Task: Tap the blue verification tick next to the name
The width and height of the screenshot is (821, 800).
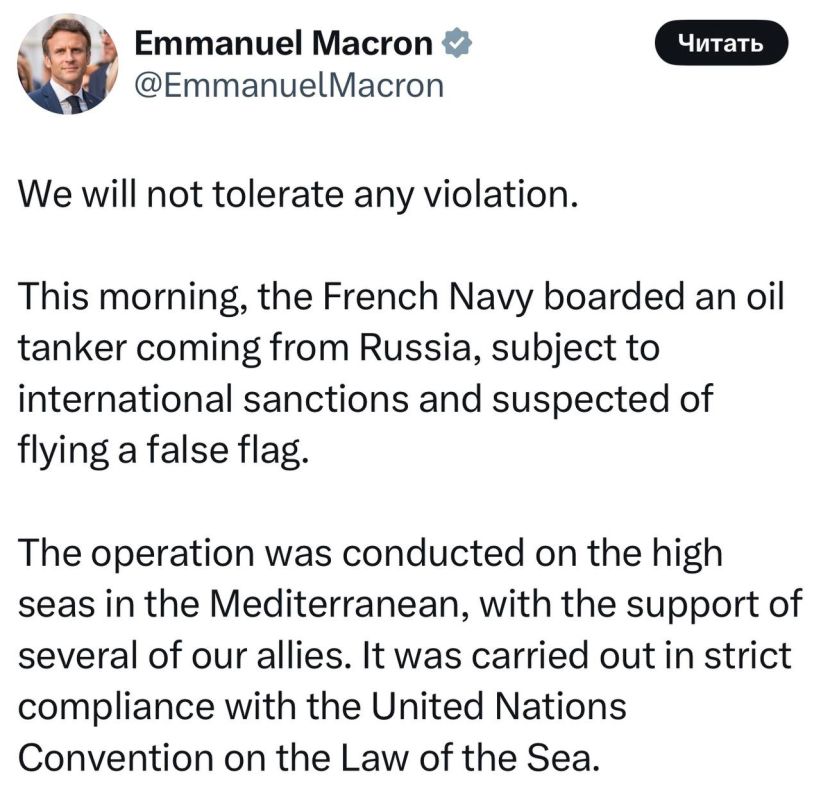Action: click(x=458, y=41)
